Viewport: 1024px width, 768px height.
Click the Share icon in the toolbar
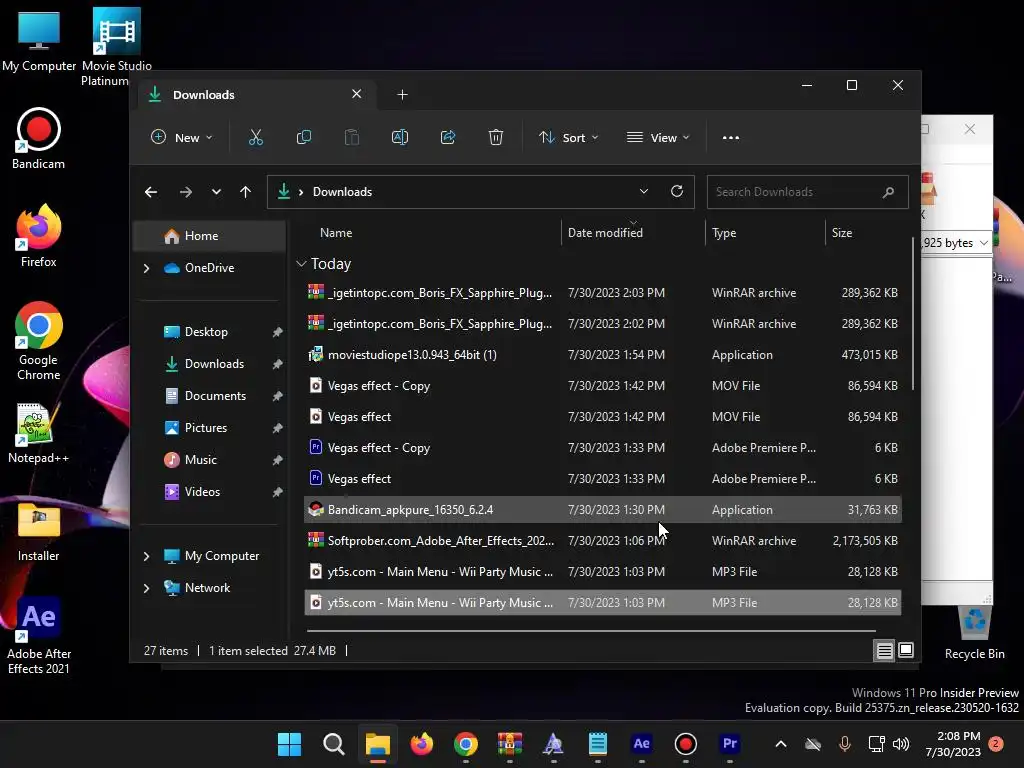[x=448, y=137]
